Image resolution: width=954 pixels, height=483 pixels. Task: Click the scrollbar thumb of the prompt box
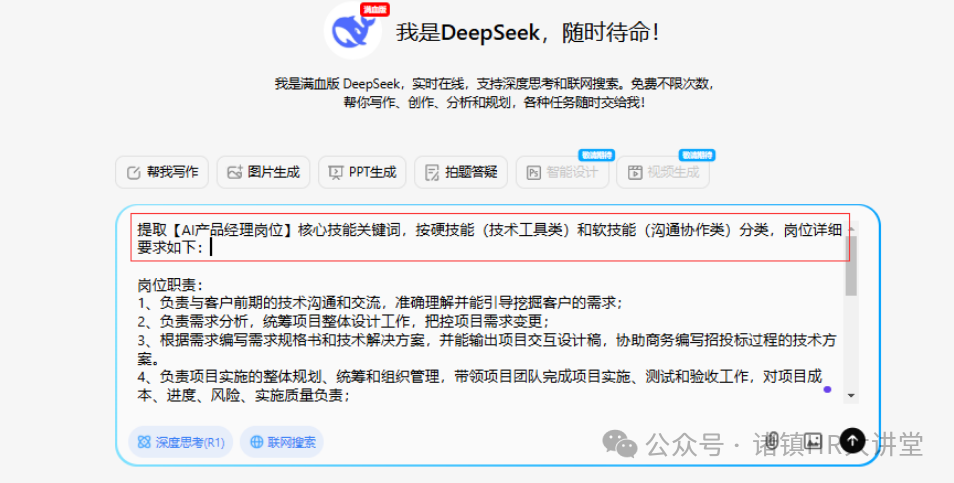click(x=851, y=266)
